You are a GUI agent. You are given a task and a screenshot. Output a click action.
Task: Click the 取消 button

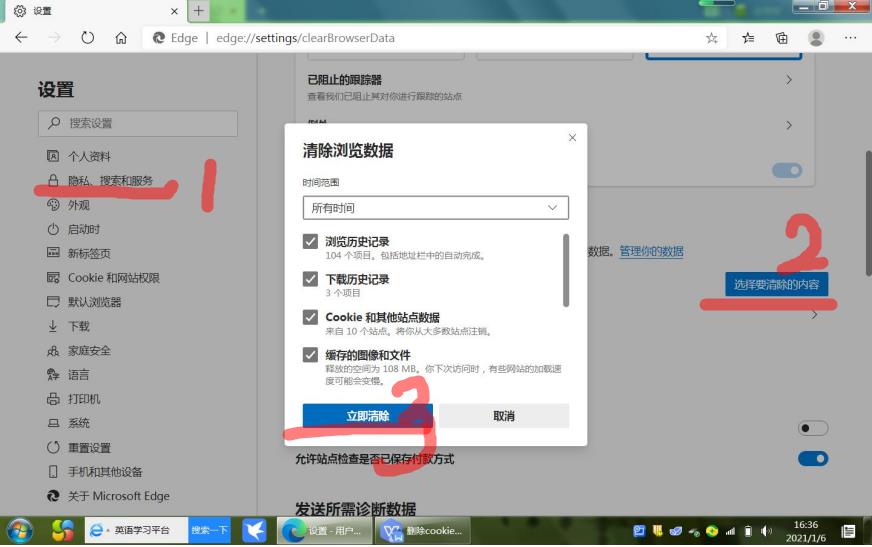pos(504,416)
